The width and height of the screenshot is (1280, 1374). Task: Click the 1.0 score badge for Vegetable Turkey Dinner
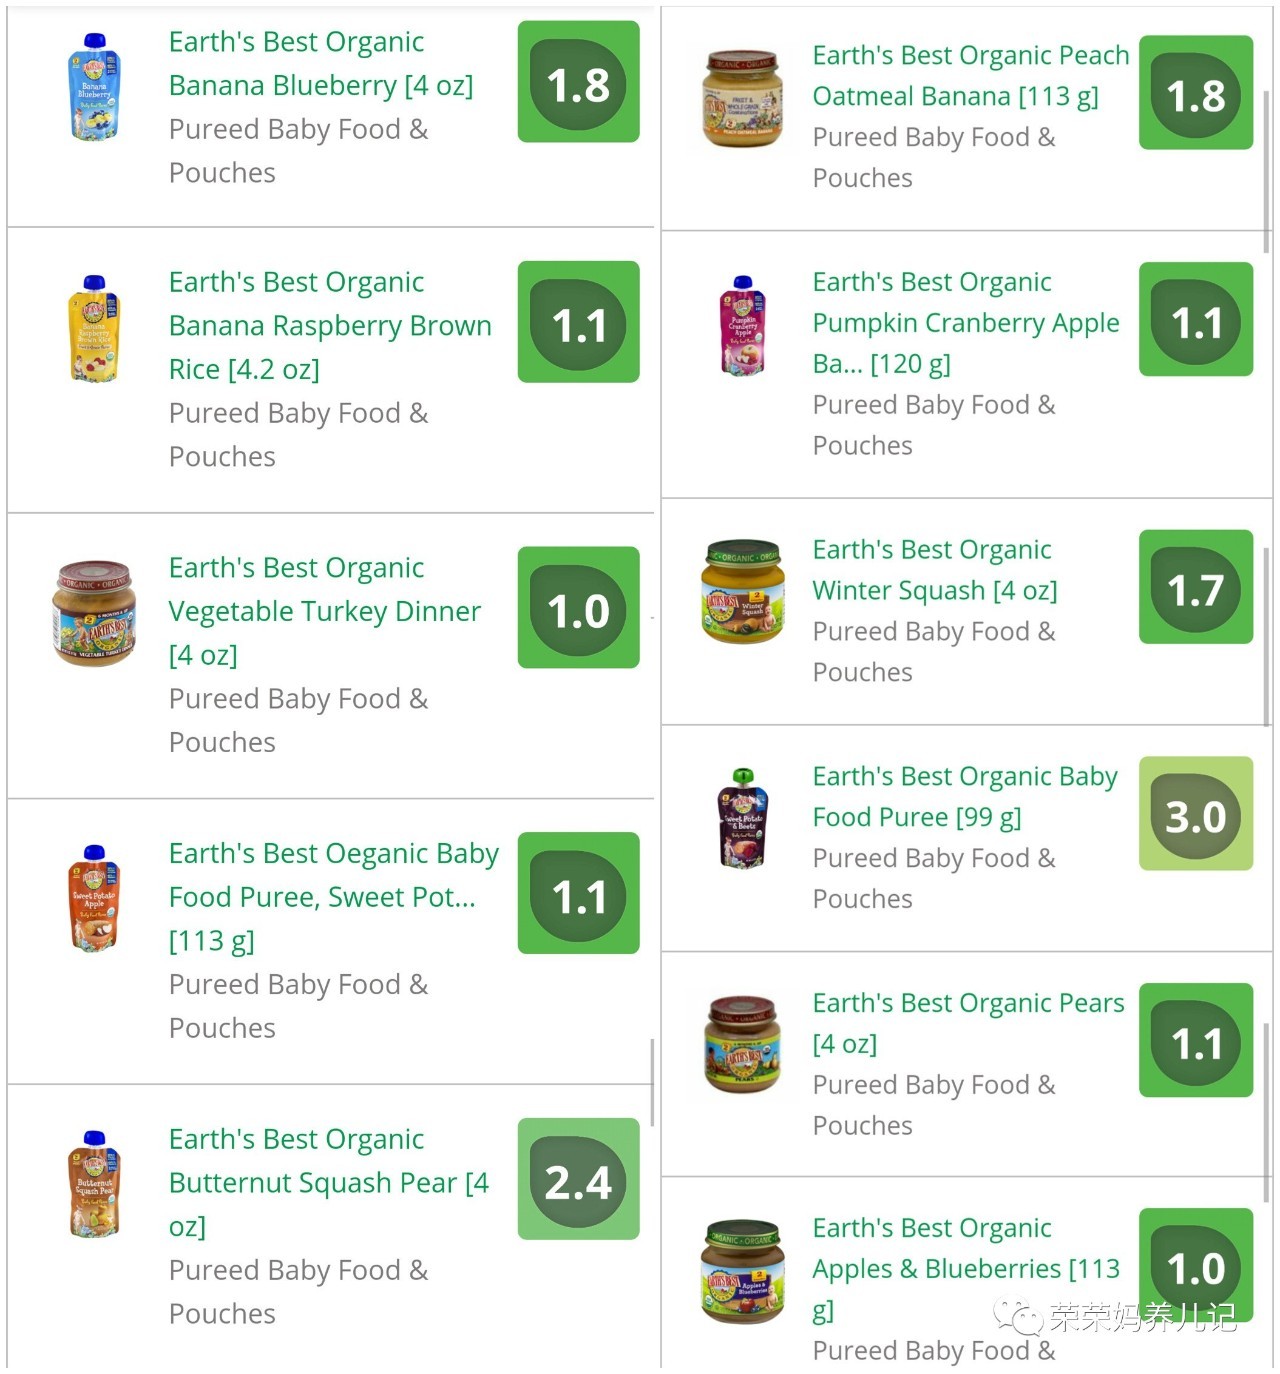pos(578,608)
